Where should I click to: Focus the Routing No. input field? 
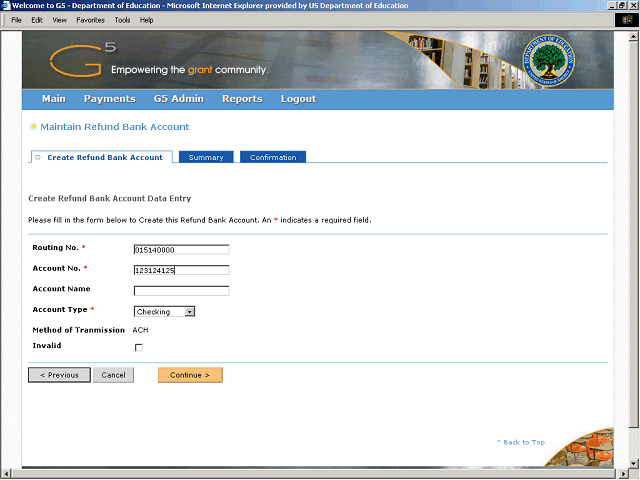182,250
